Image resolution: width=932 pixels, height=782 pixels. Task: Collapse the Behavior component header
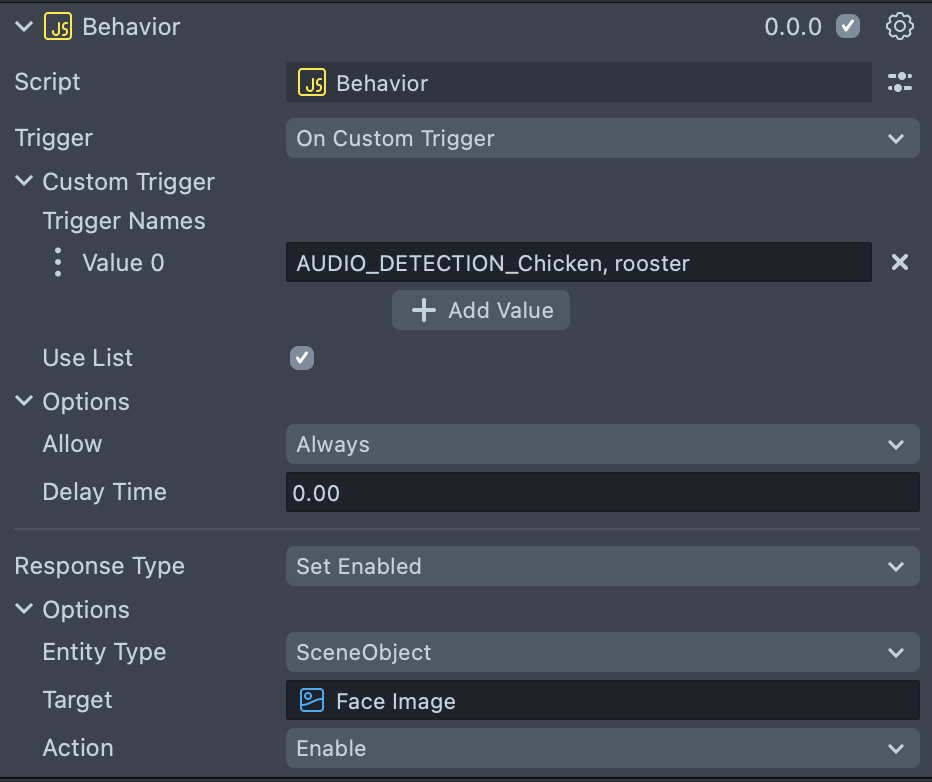(23, 27)
